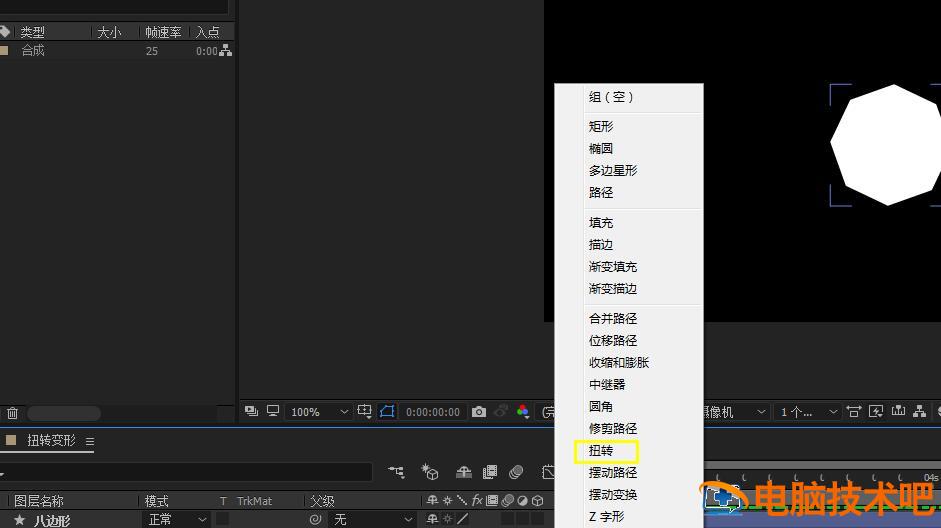Choose 多边星形 in the context menu

(612, 171)
